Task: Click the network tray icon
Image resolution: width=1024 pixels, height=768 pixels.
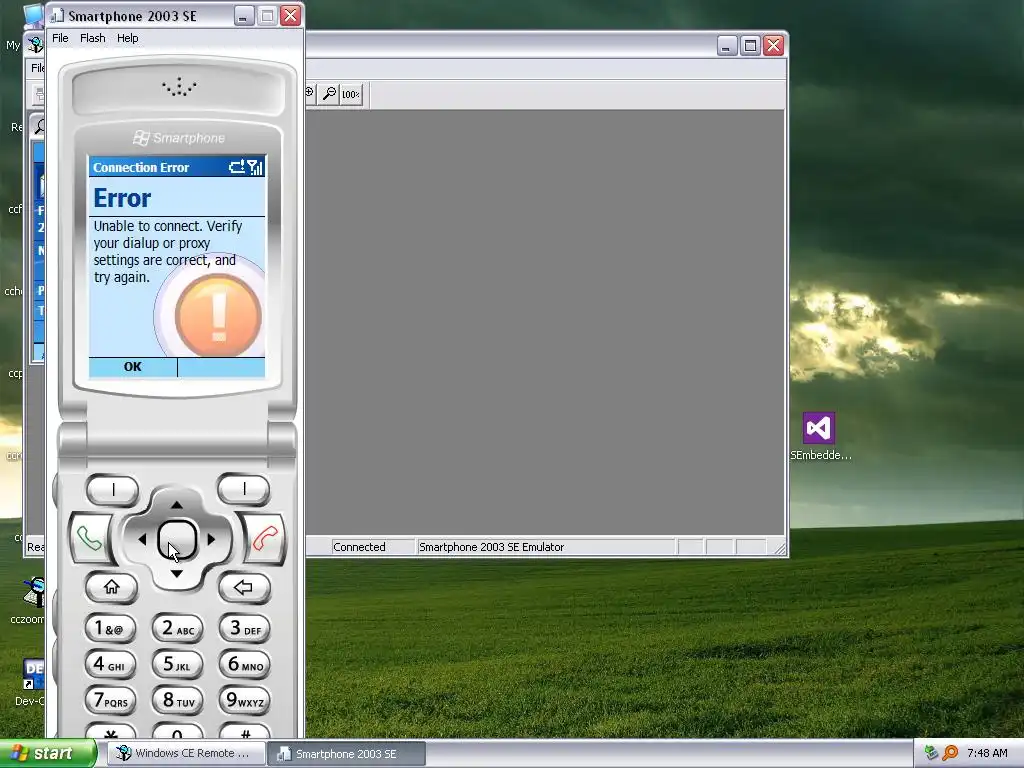Action: (x=931, y=753)
